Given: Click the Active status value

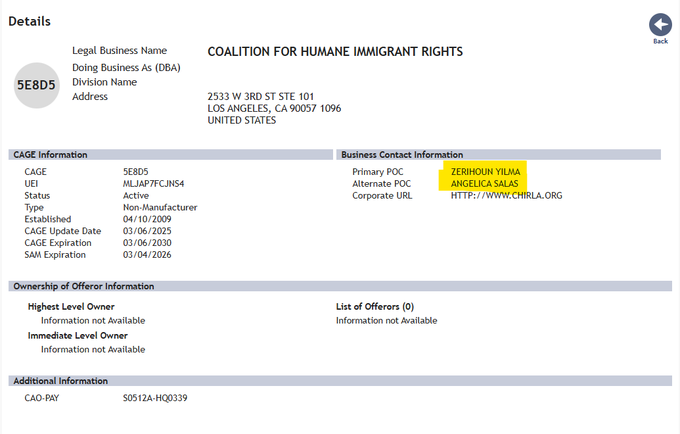Looking at the screenshot, I should 136,195.
